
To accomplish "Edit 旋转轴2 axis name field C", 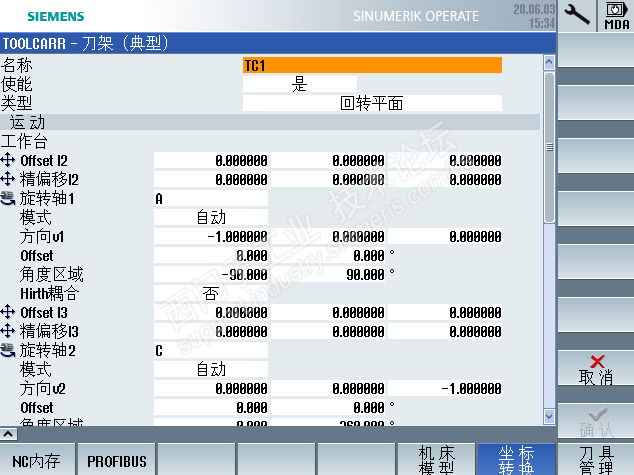I will tap(211, 350).
